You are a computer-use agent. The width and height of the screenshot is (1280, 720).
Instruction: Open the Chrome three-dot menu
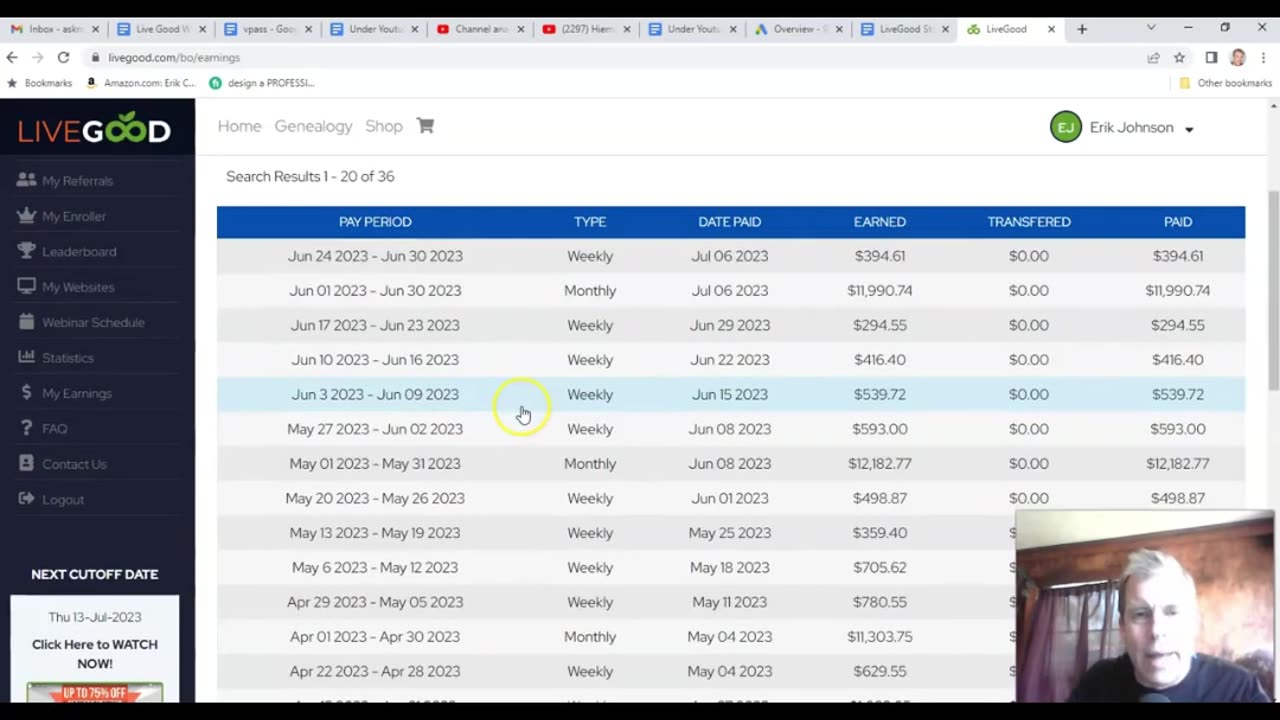tap(1263, 57)
